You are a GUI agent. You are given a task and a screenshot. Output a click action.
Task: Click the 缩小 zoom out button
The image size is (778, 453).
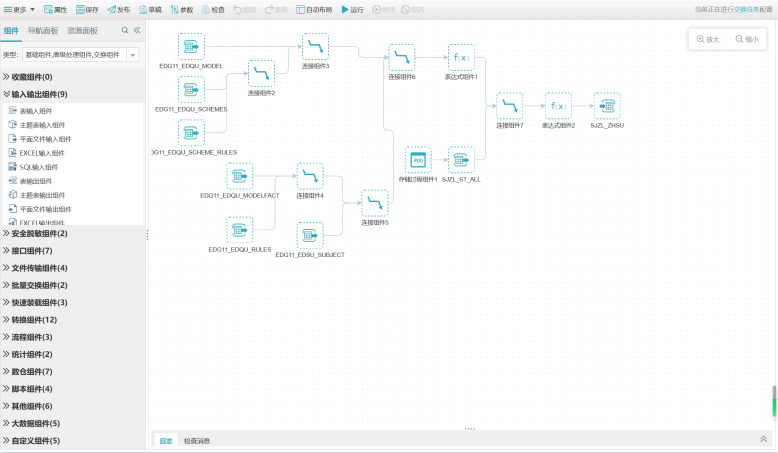tap(745, 39)
